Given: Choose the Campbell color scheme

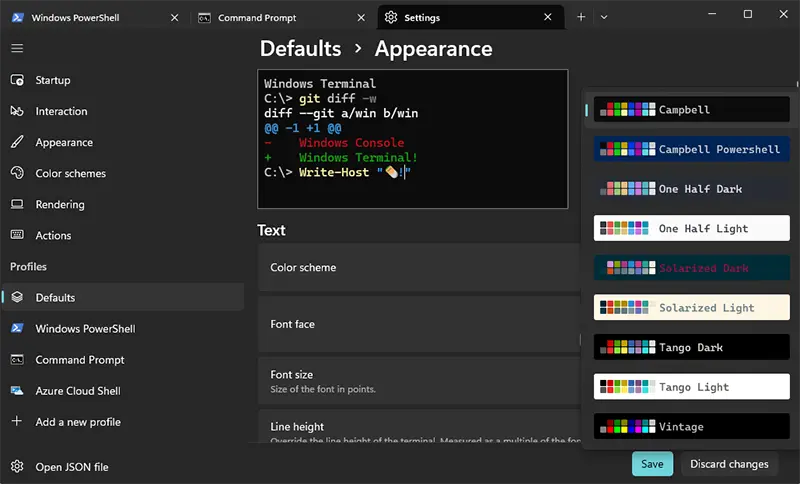Looking at the screenshot, I should 691,109.
